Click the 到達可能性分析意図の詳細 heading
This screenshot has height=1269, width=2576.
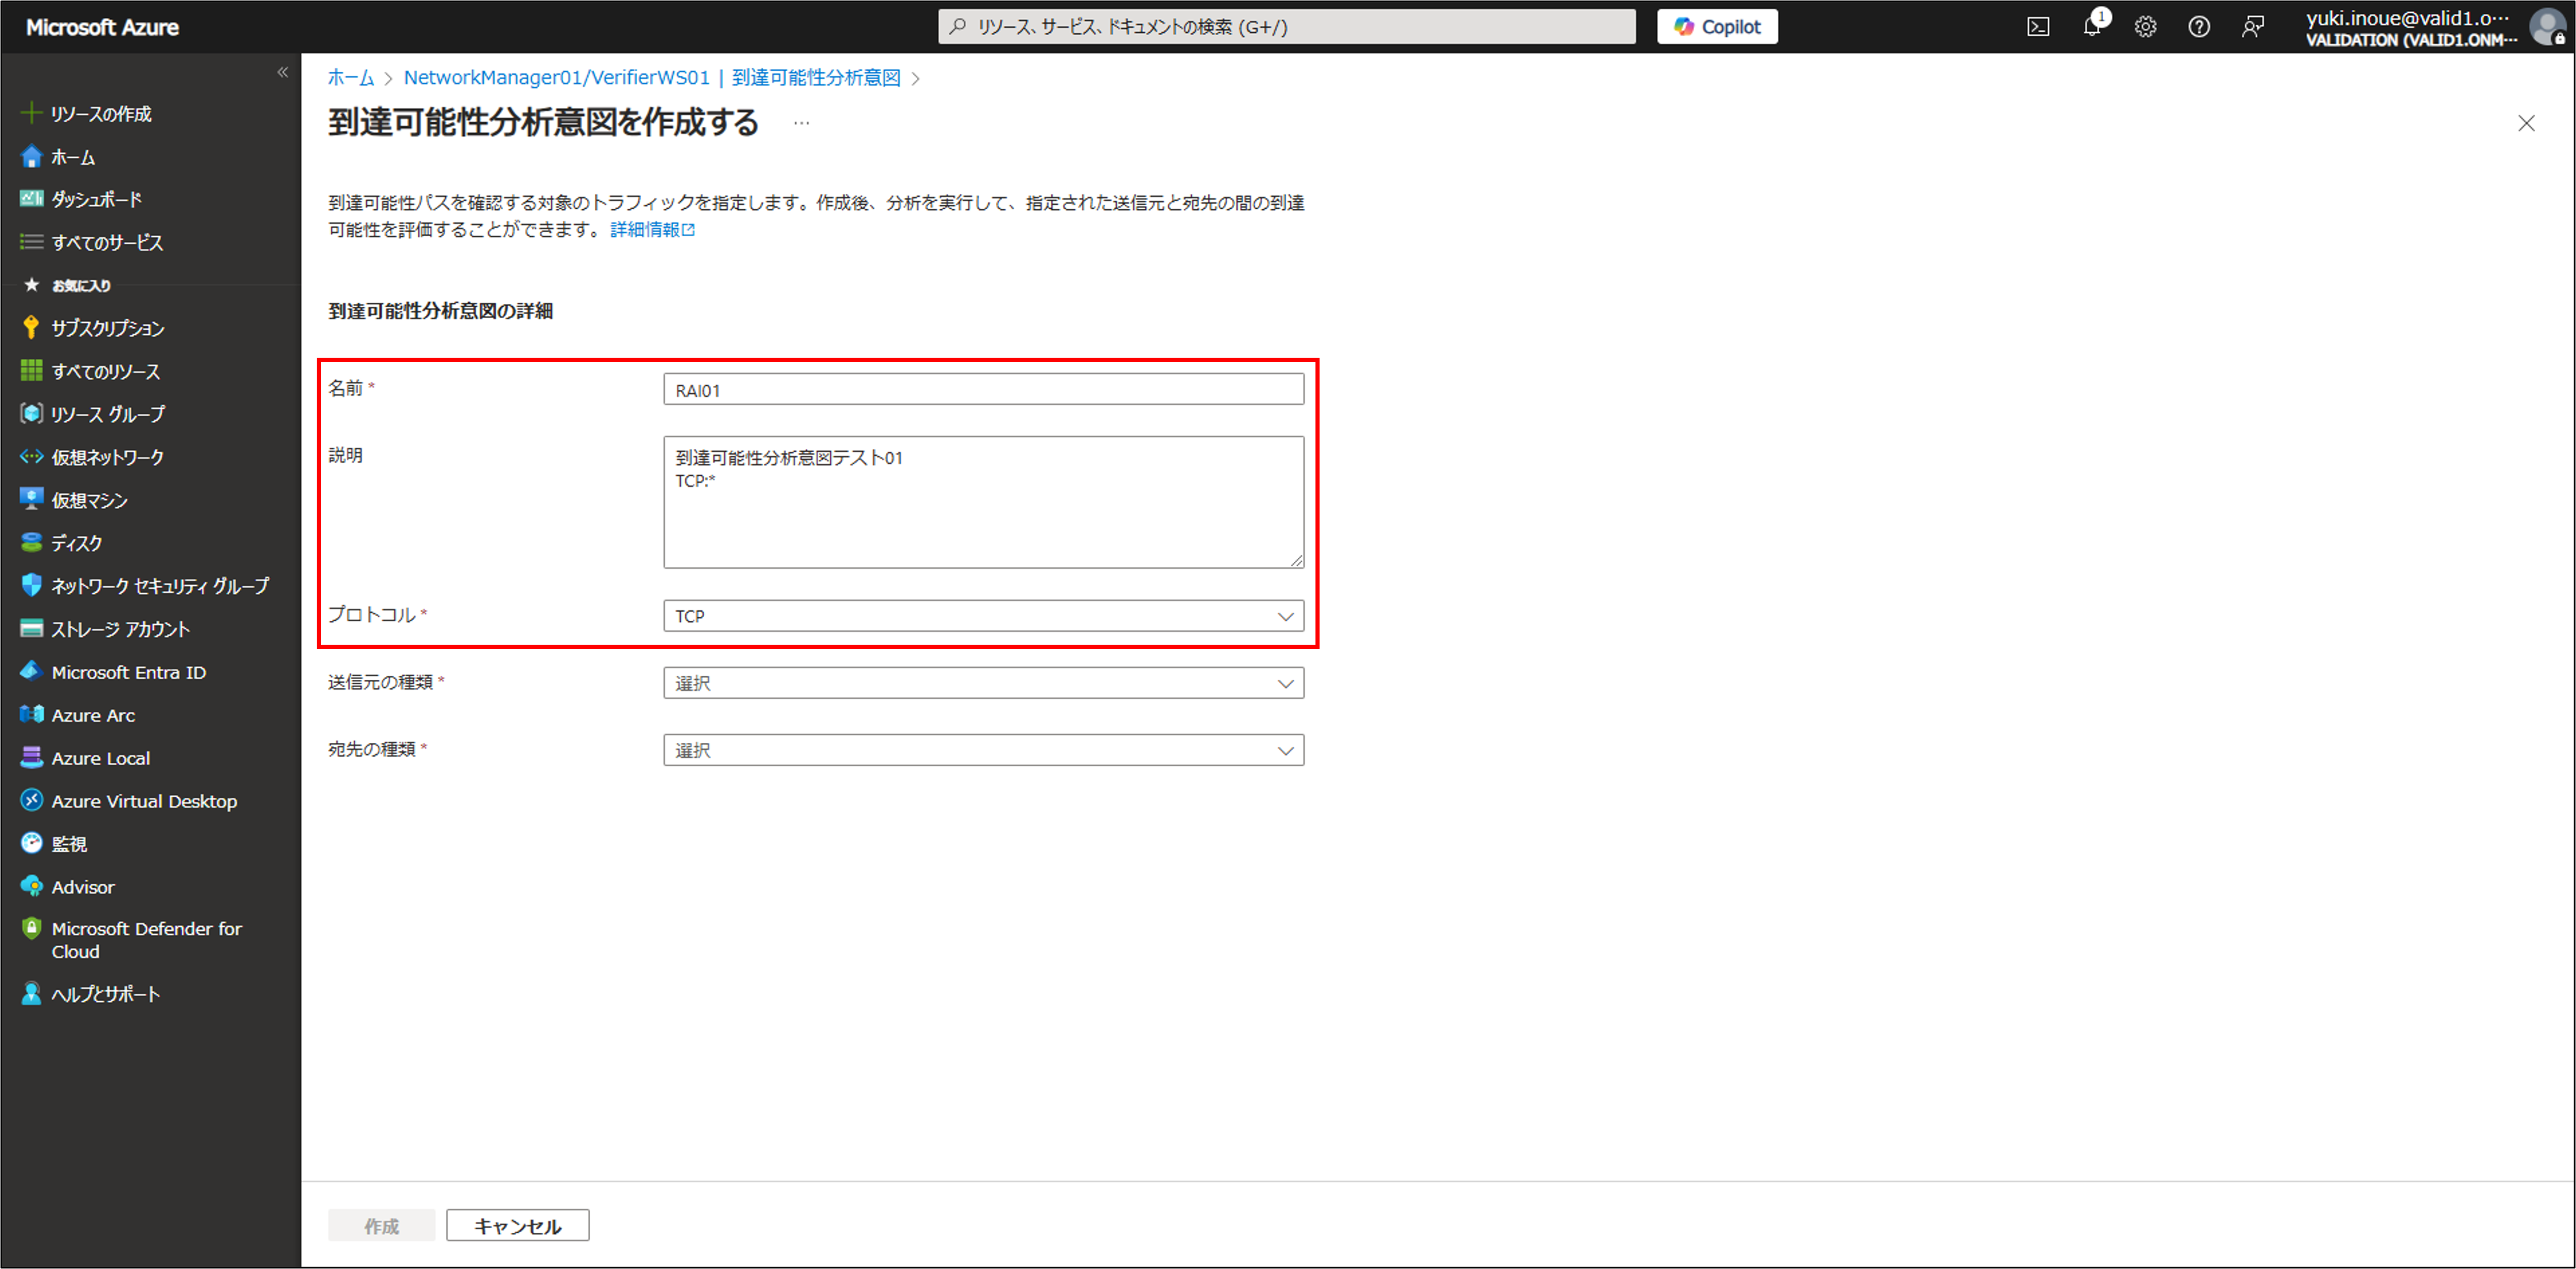(440, 311)
